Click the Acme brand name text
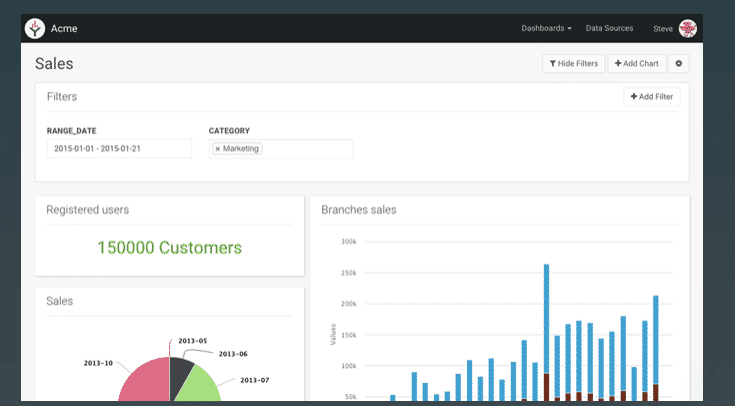This screenshot has width=735, height=406. (66, 28)
